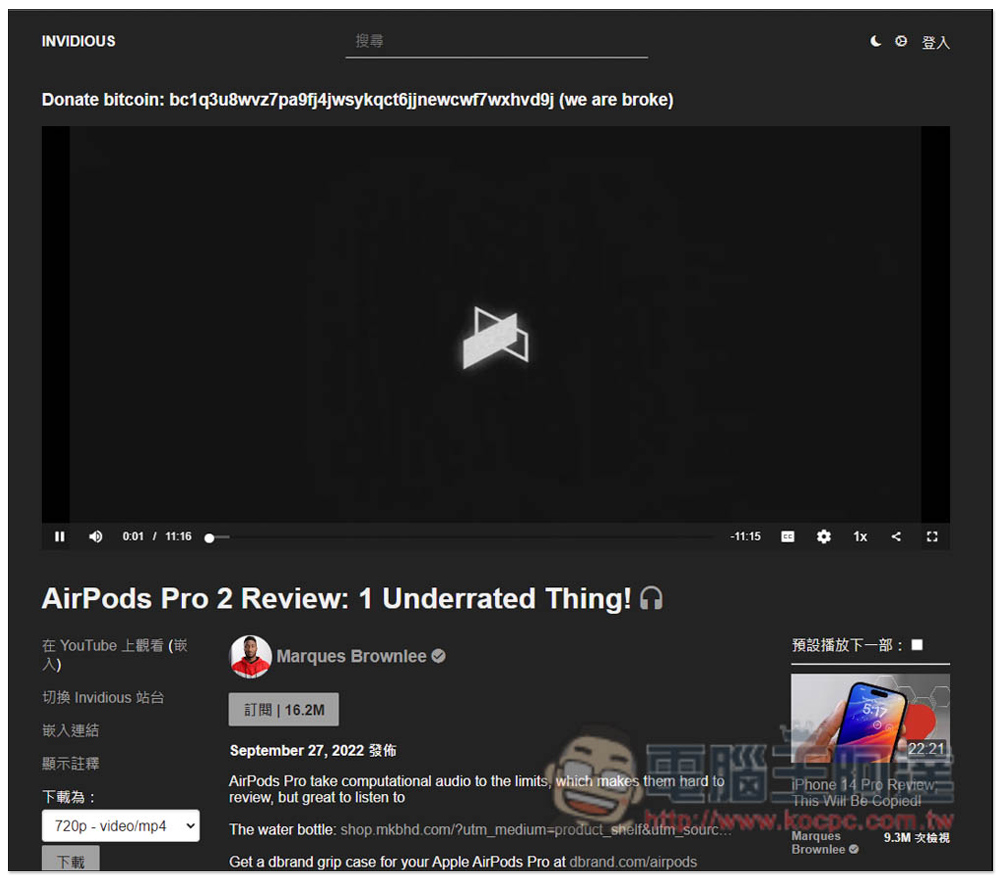Open the player share menu
This screenshot has width=1000, height=881.
[896, 537]
